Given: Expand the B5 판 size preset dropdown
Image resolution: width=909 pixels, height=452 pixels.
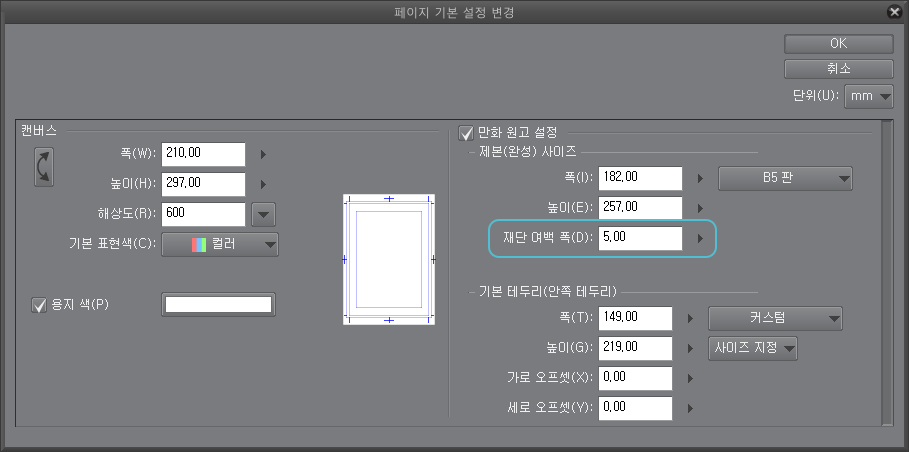Looking at the screenshot, I should 785,179.
